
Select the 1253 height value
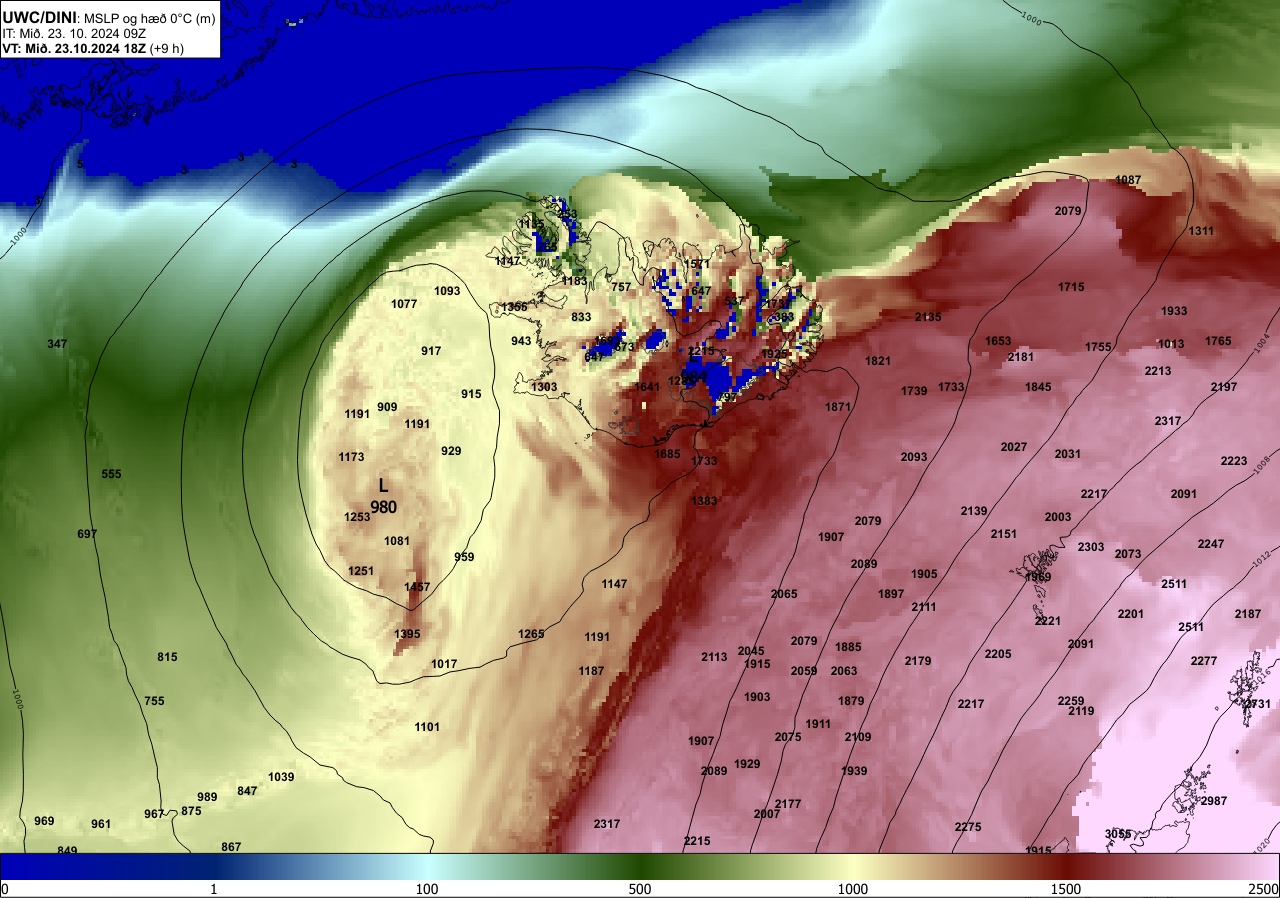point(357,517)
